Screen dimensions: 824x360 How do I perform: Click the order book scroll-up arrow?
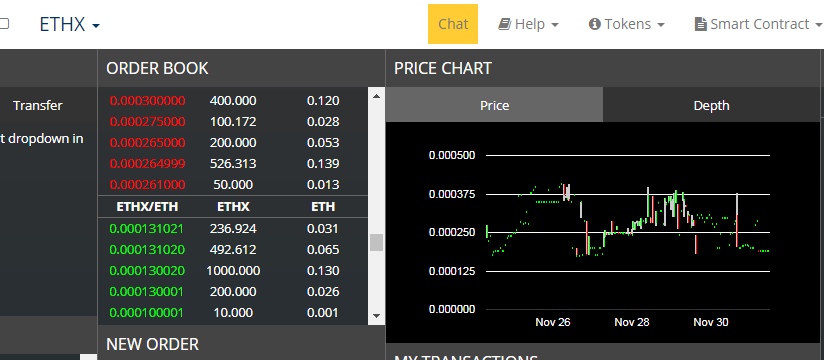click(376, 96)
